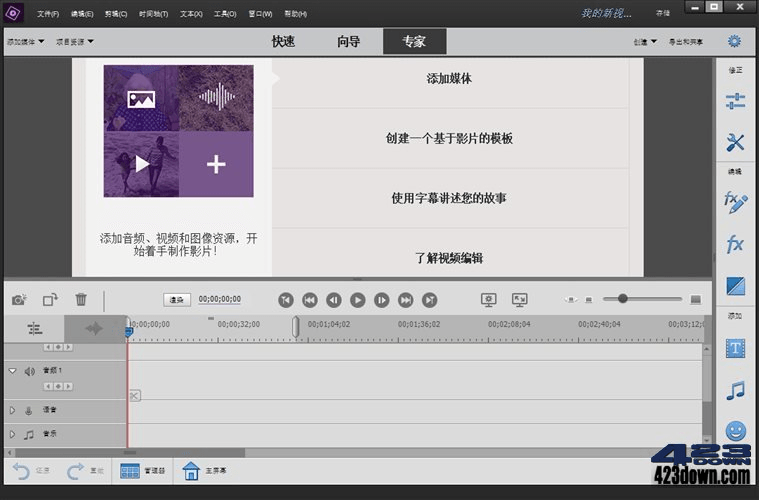Open the 编辑(E) menu
Viewport: 759px width, 500px height.
coord(82,14)
